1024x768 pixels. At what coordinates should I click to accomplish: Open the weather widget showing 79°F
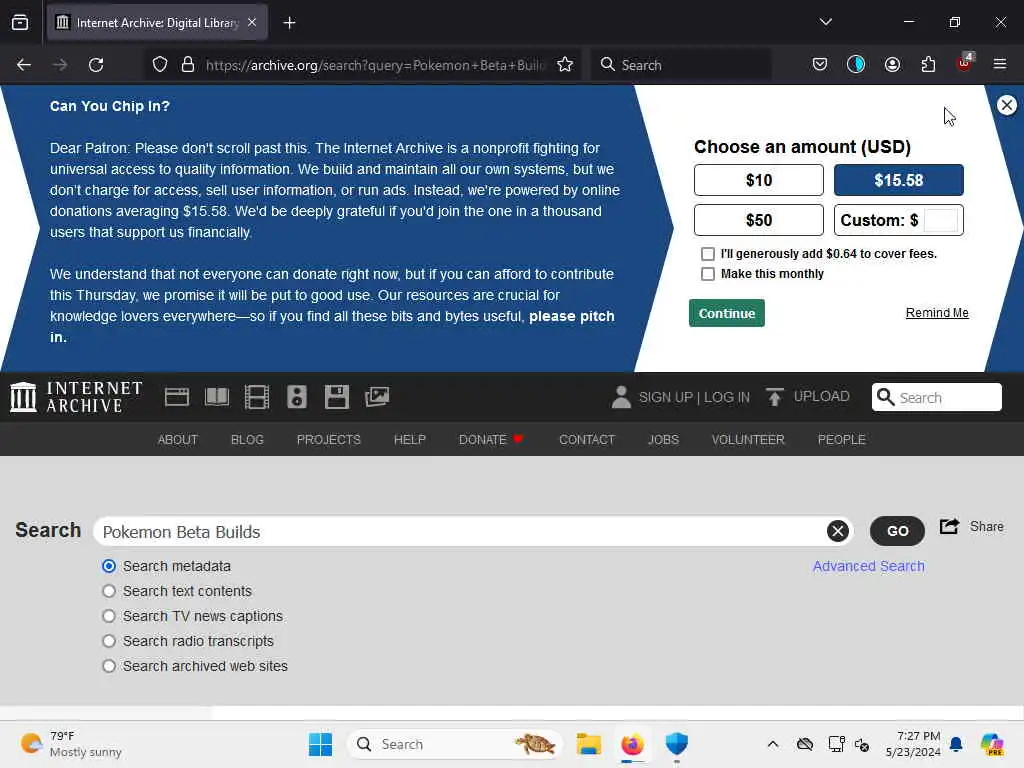pyautogui.click(x=71, y=744)
